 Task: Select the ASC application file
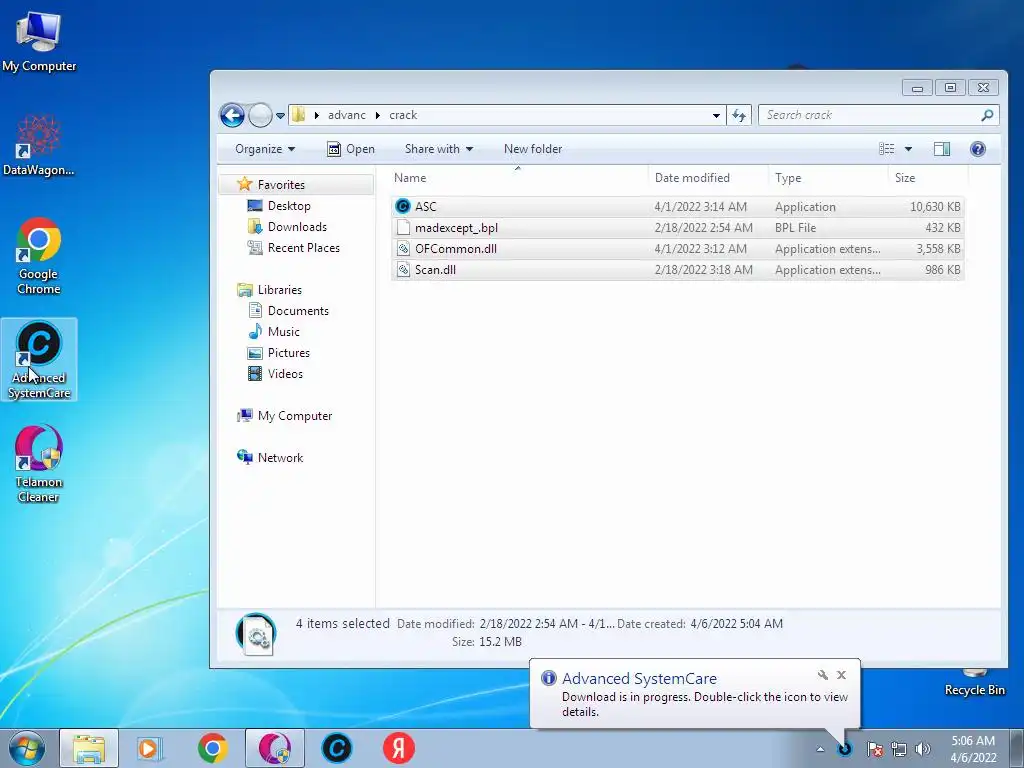[677, 206]
